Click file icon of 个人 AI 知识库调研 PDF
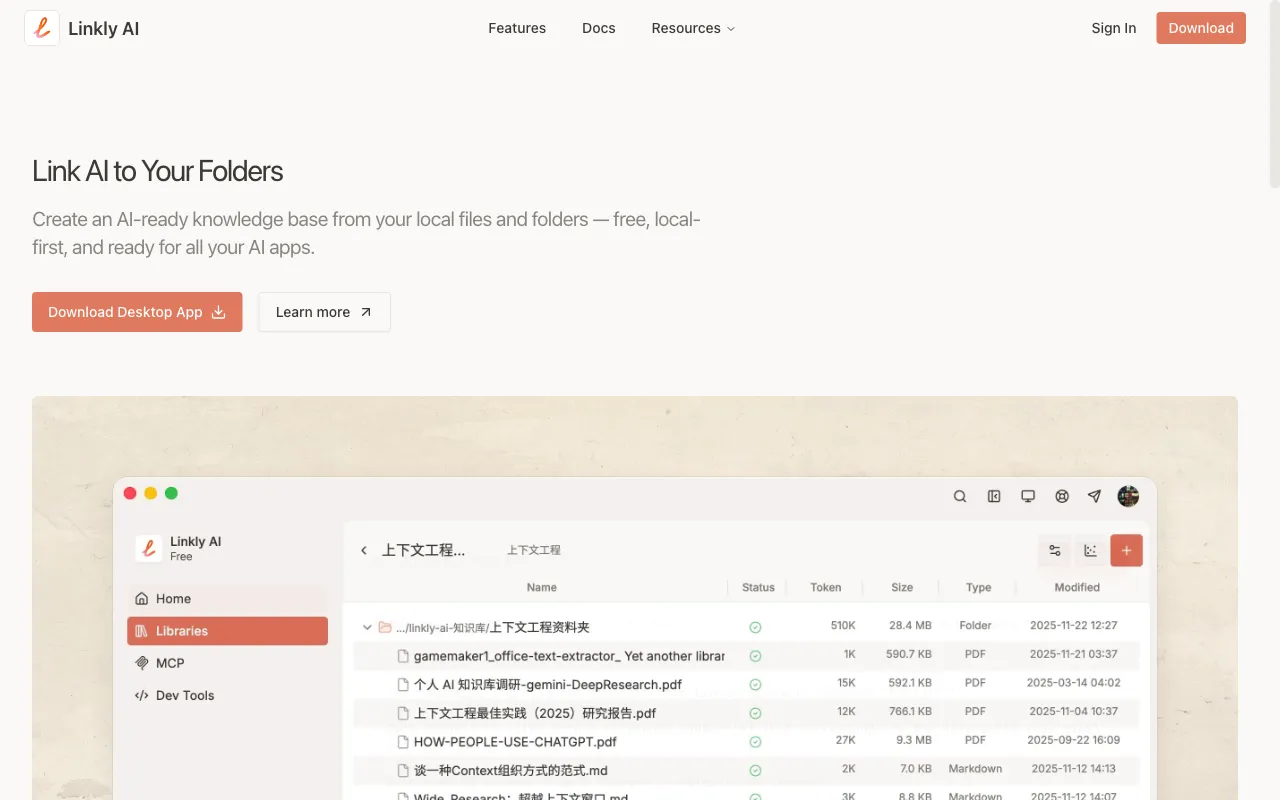Viewport: 1280px width, 800px height. pyautogui.click(x=404, y=685)
